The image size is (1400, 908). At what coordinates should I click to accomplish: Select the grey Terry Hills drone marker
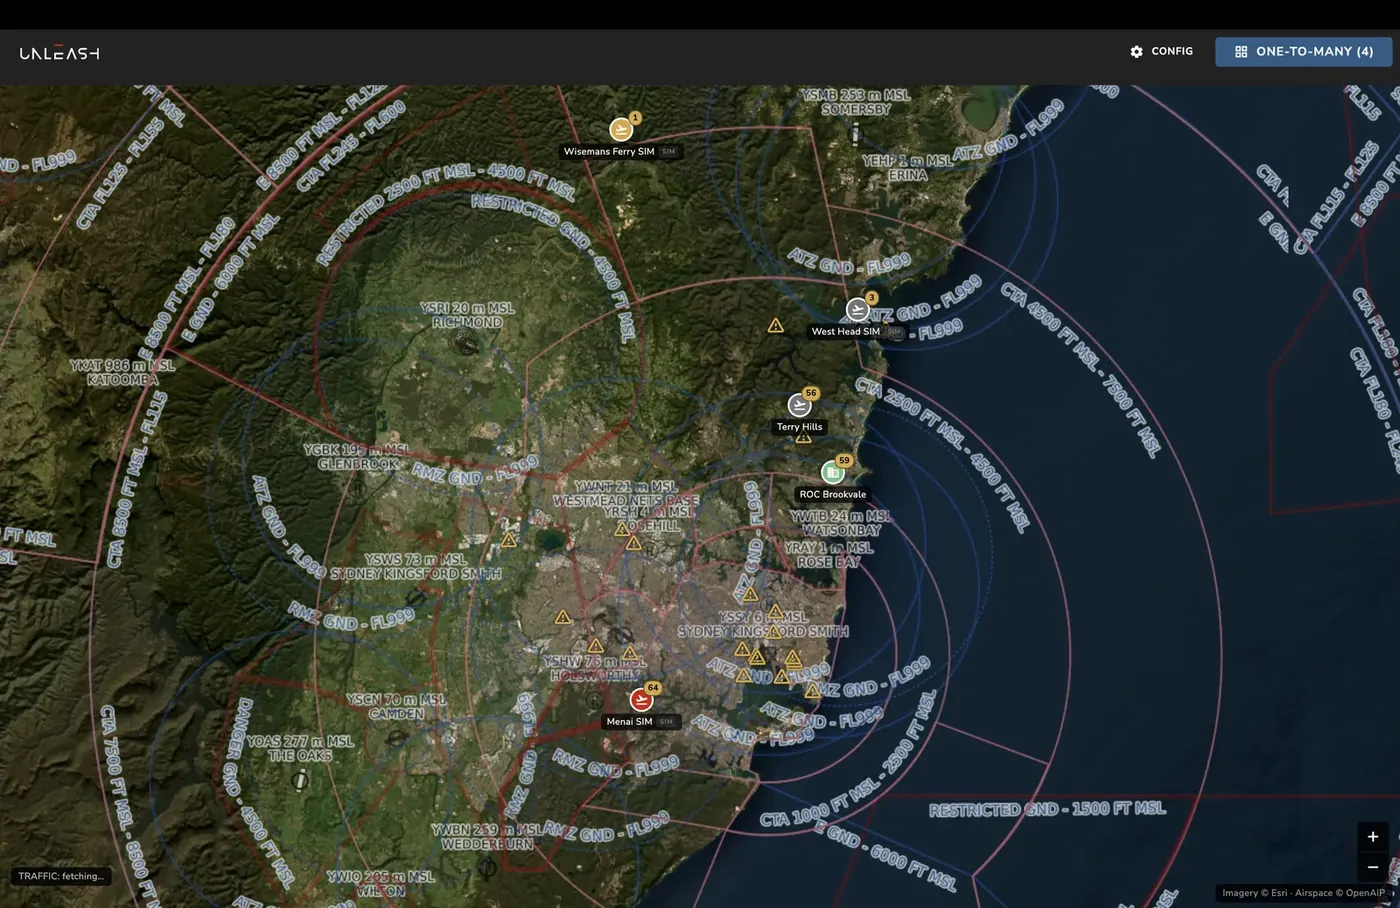(x=799, y=405)
